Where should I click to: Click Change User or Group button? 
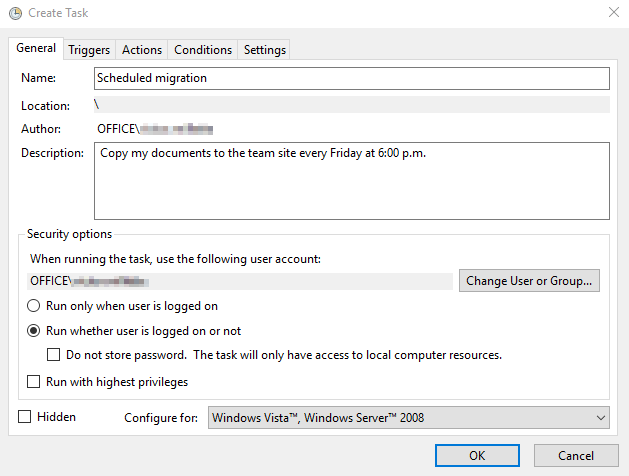point(529,281)
